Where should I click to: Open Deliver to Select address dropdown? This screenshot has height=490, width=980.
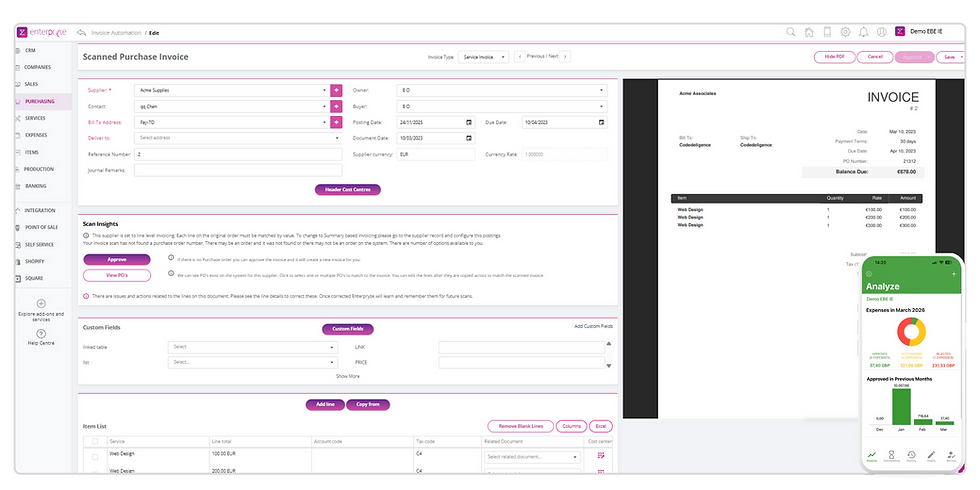tap(238, 138)
